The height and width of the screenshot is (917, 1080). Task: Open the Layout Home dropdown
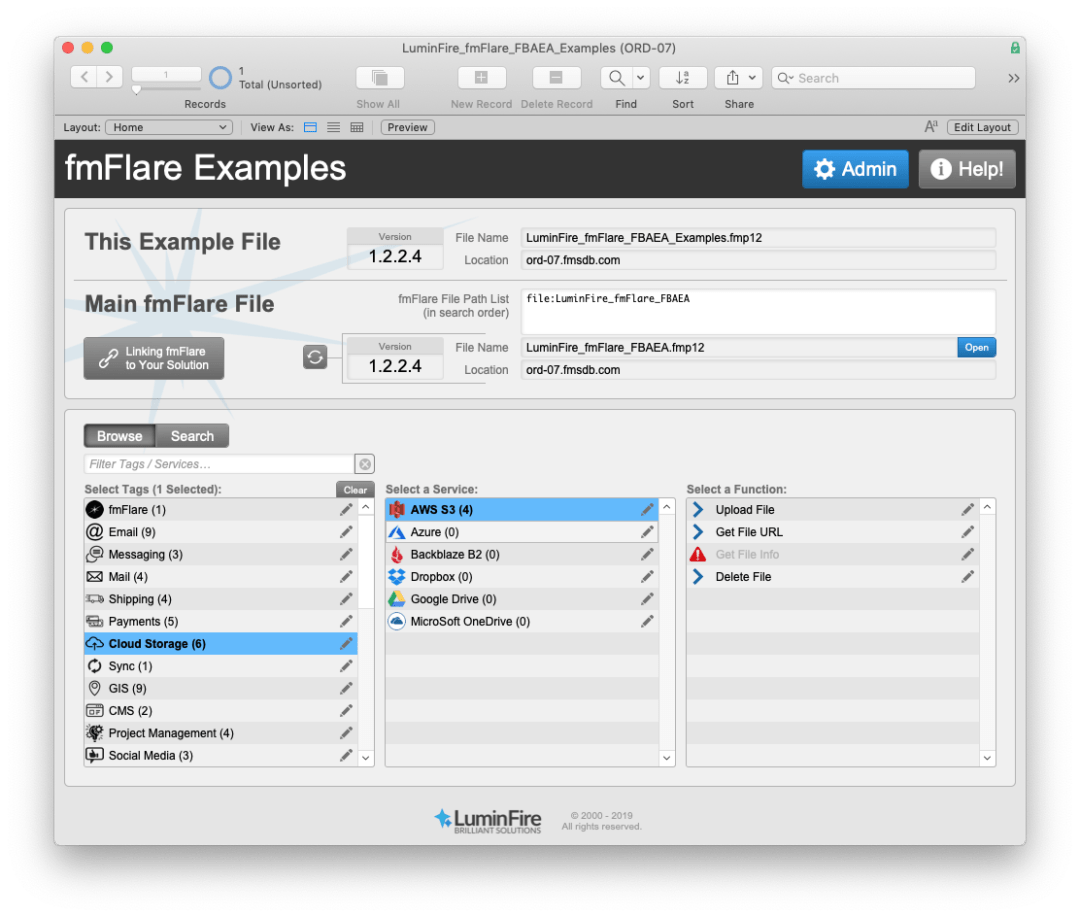tap(168, 127)
